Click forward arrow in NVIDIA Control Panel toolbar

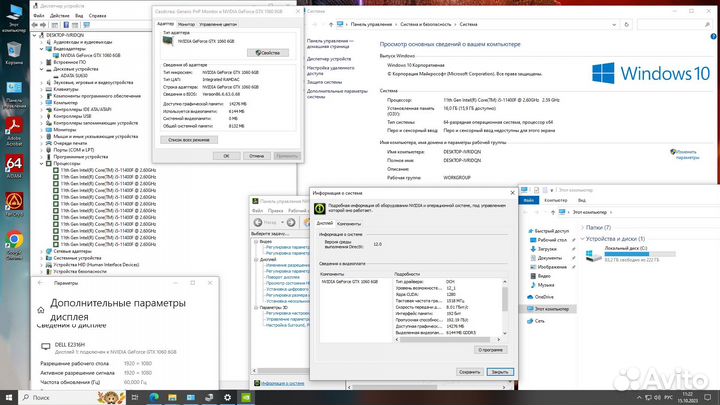point(291,222)
